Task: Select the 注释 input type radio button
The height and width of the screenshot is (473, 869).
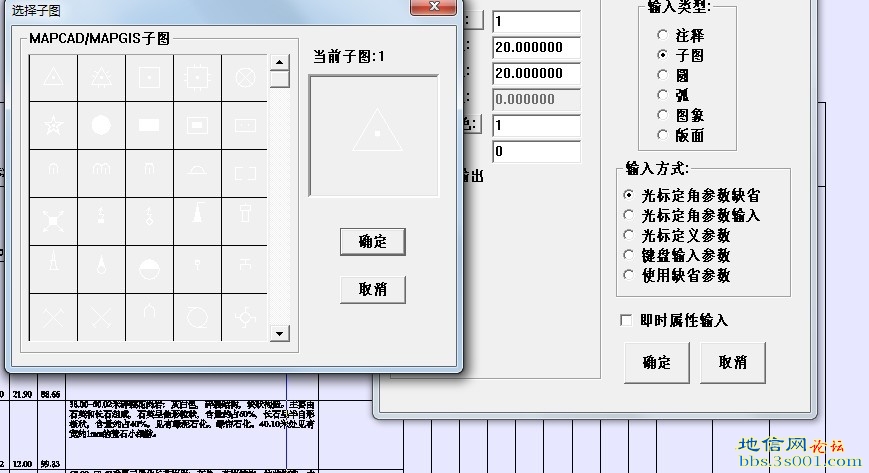Action: pyautogui.click(x=662, y=35)
